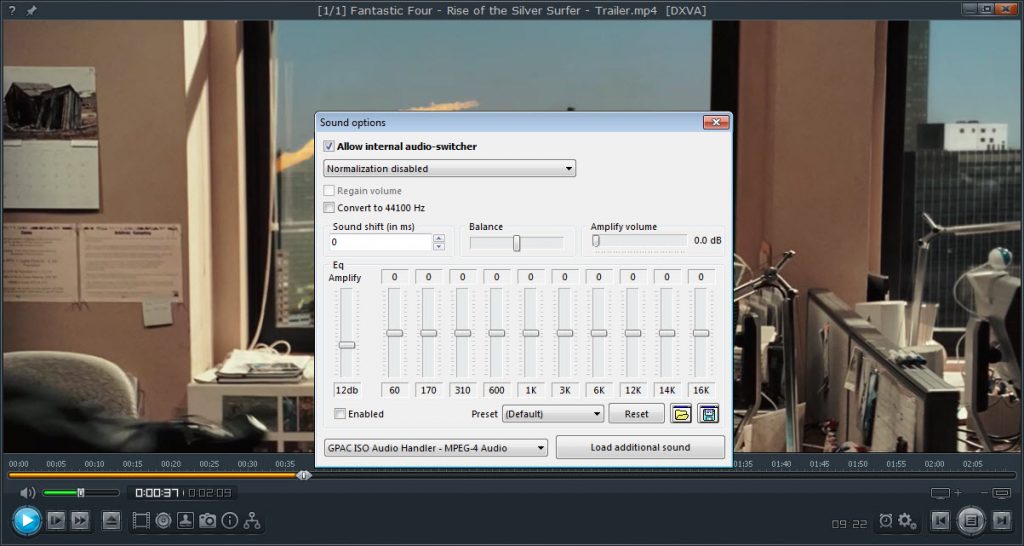Mute audio with the speaker icon

coord(27,492)
